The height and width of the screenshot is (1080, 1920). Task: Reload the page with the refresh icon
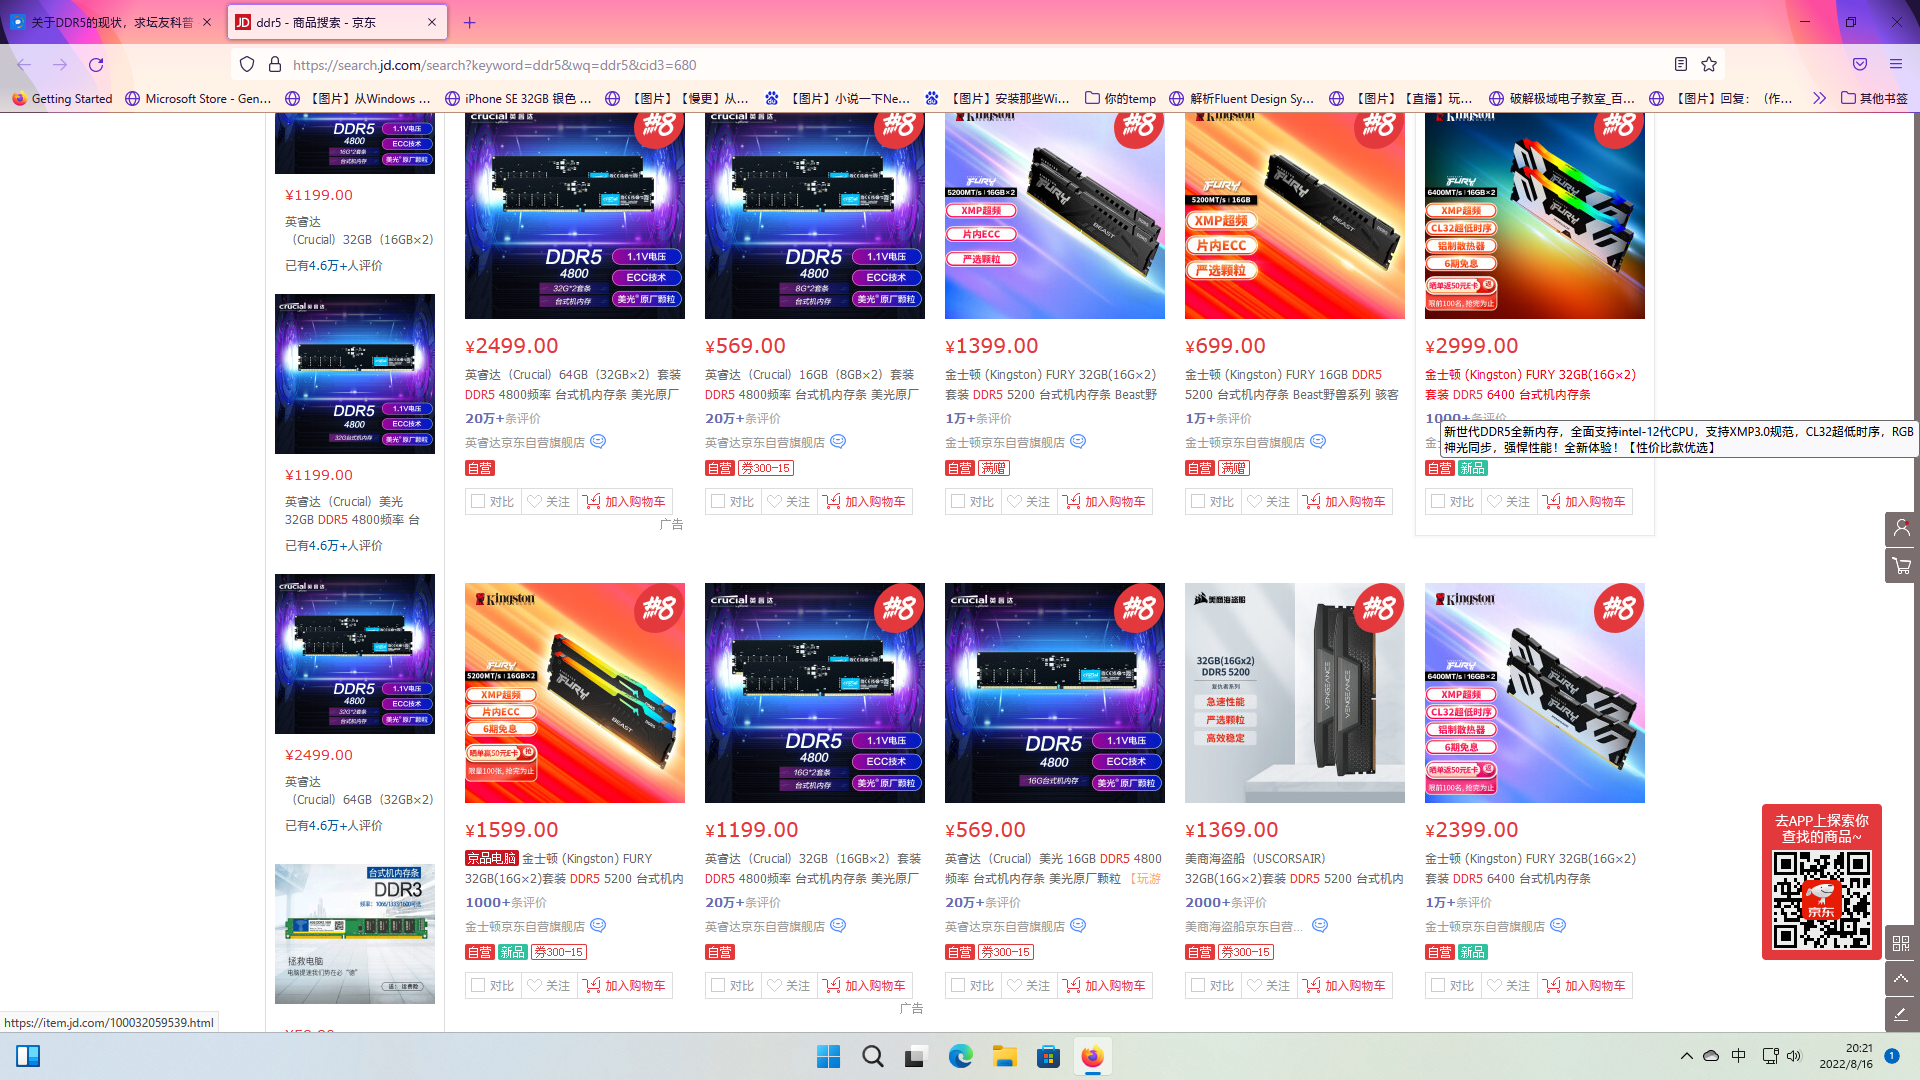(x=96, y=65)
